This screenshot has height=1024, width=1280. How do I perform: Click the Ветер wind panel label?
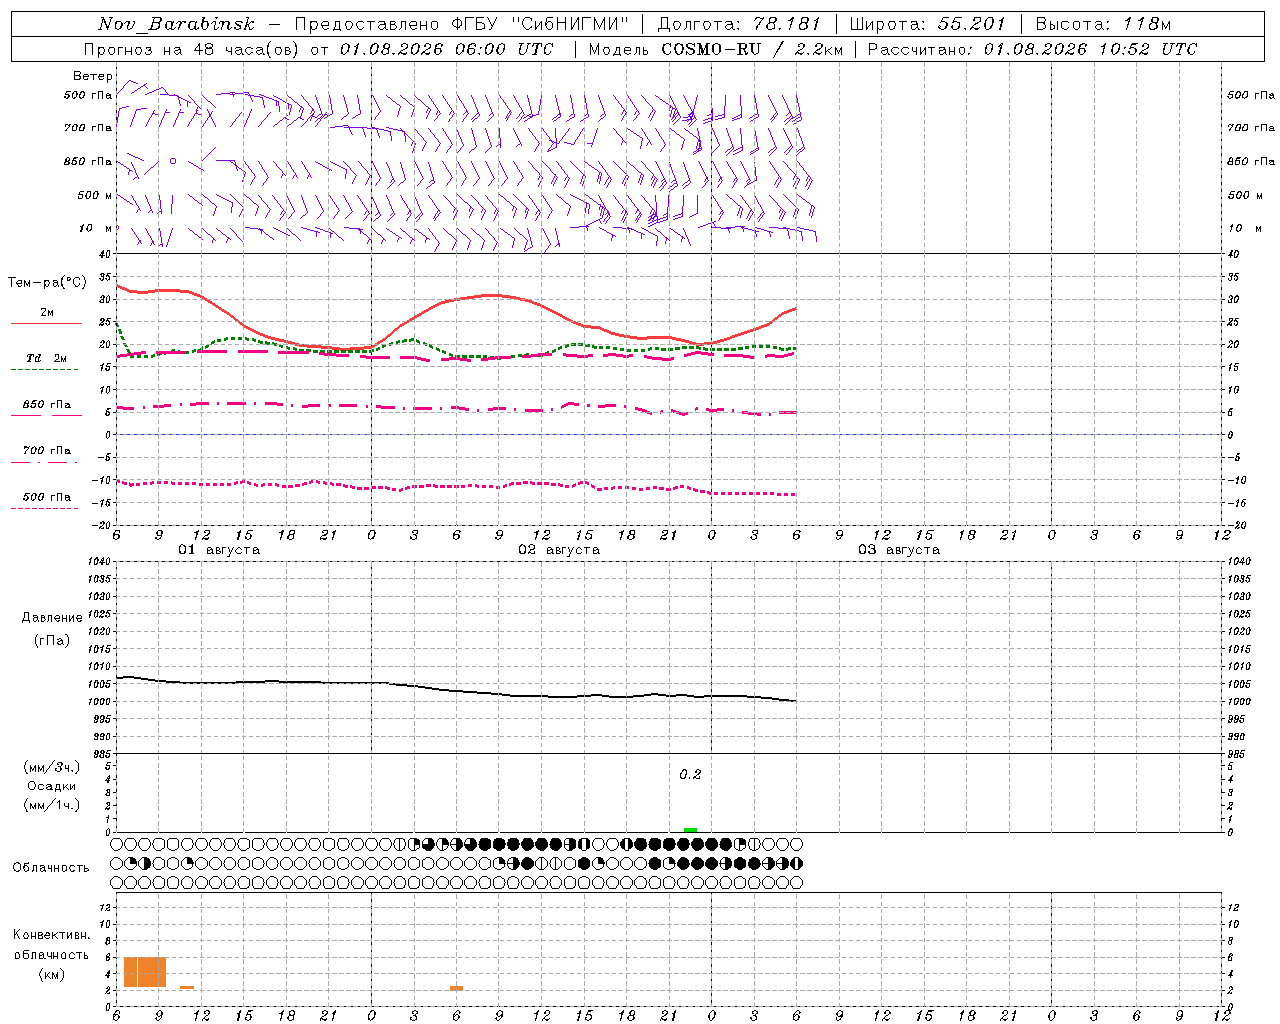point(92,76)
